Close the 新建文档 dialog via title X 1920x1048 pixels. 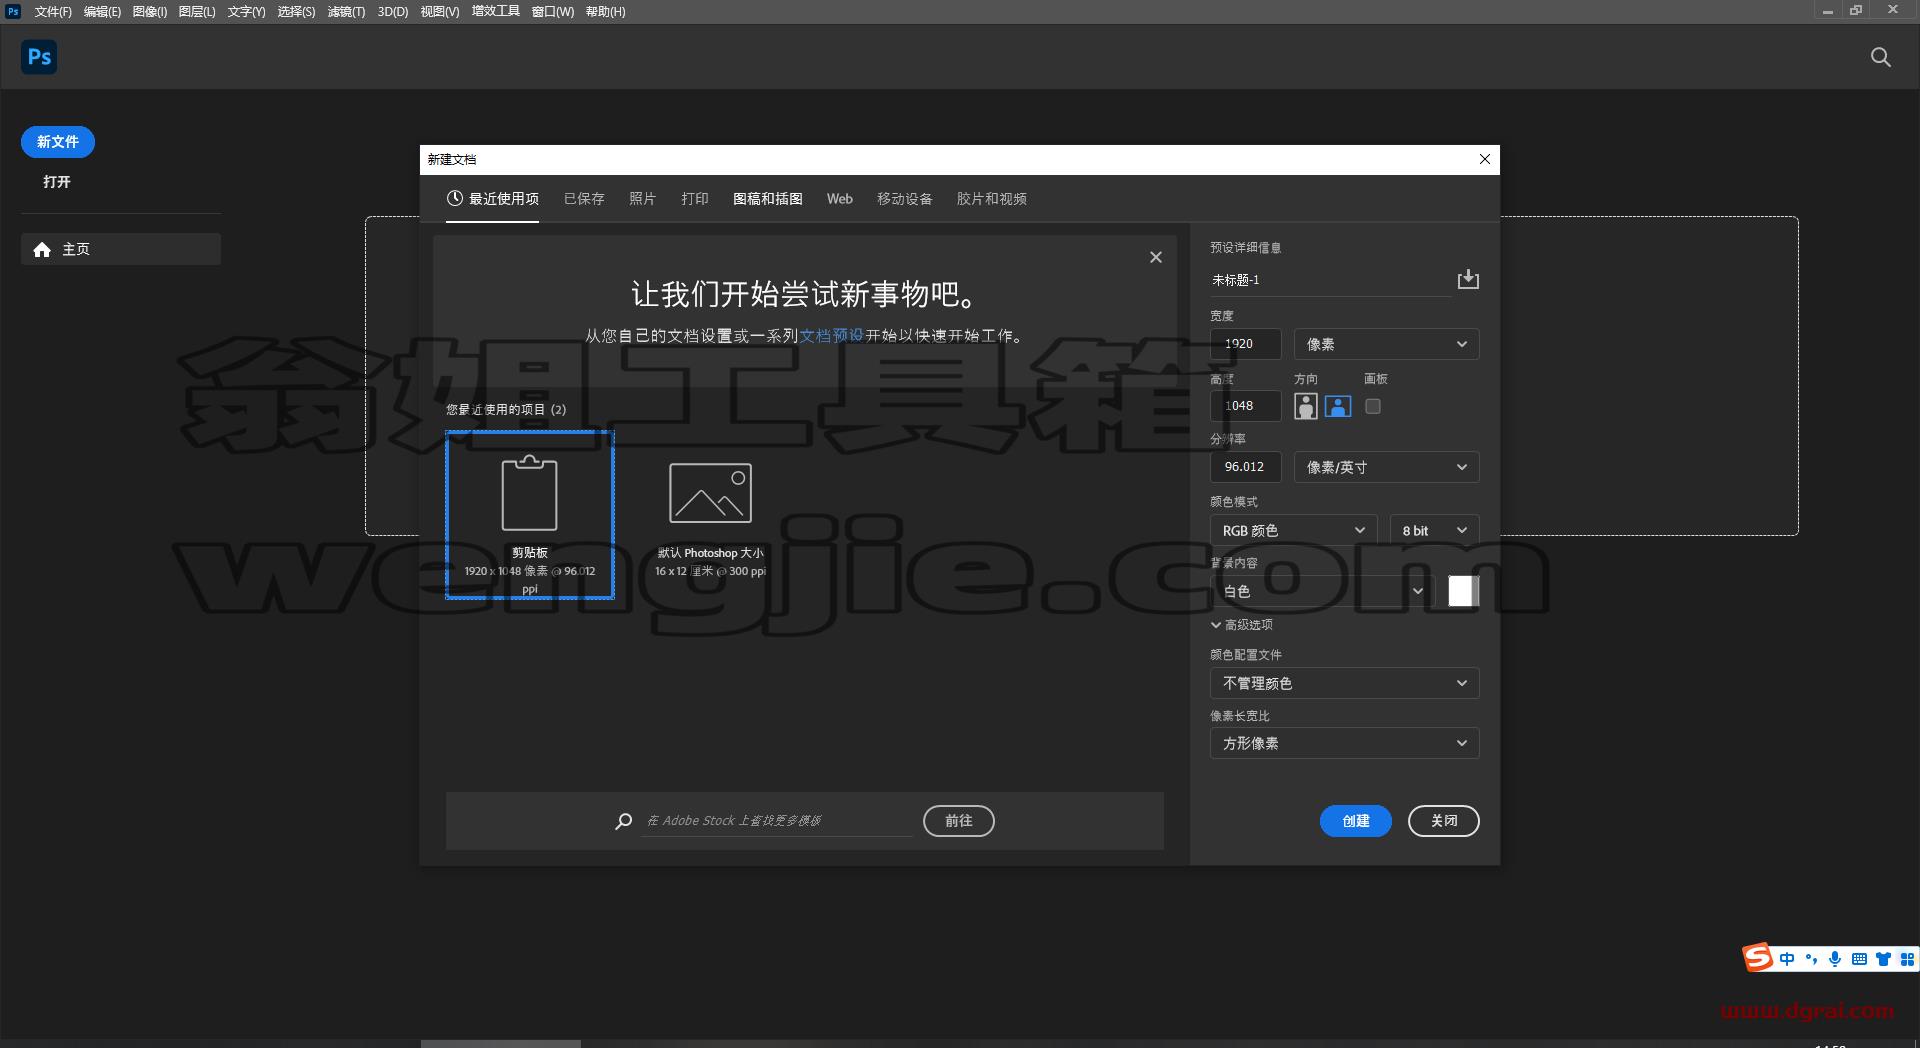[1484, 159]
